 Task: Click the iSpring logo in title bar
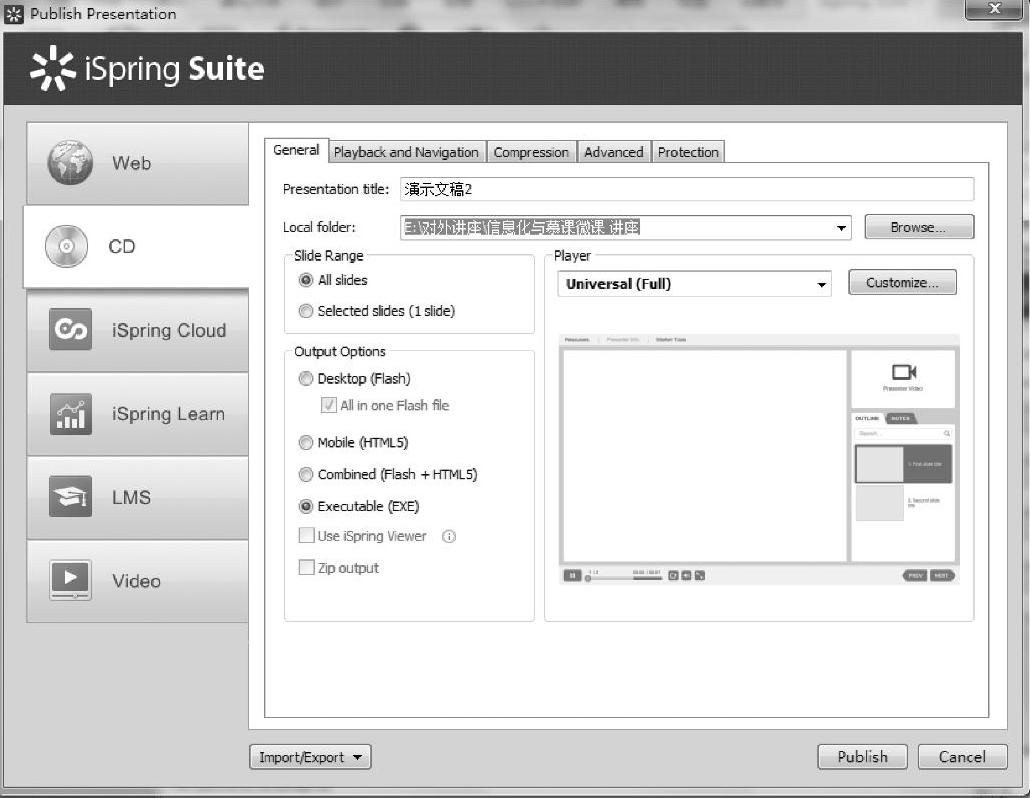[x=14, y=14]
